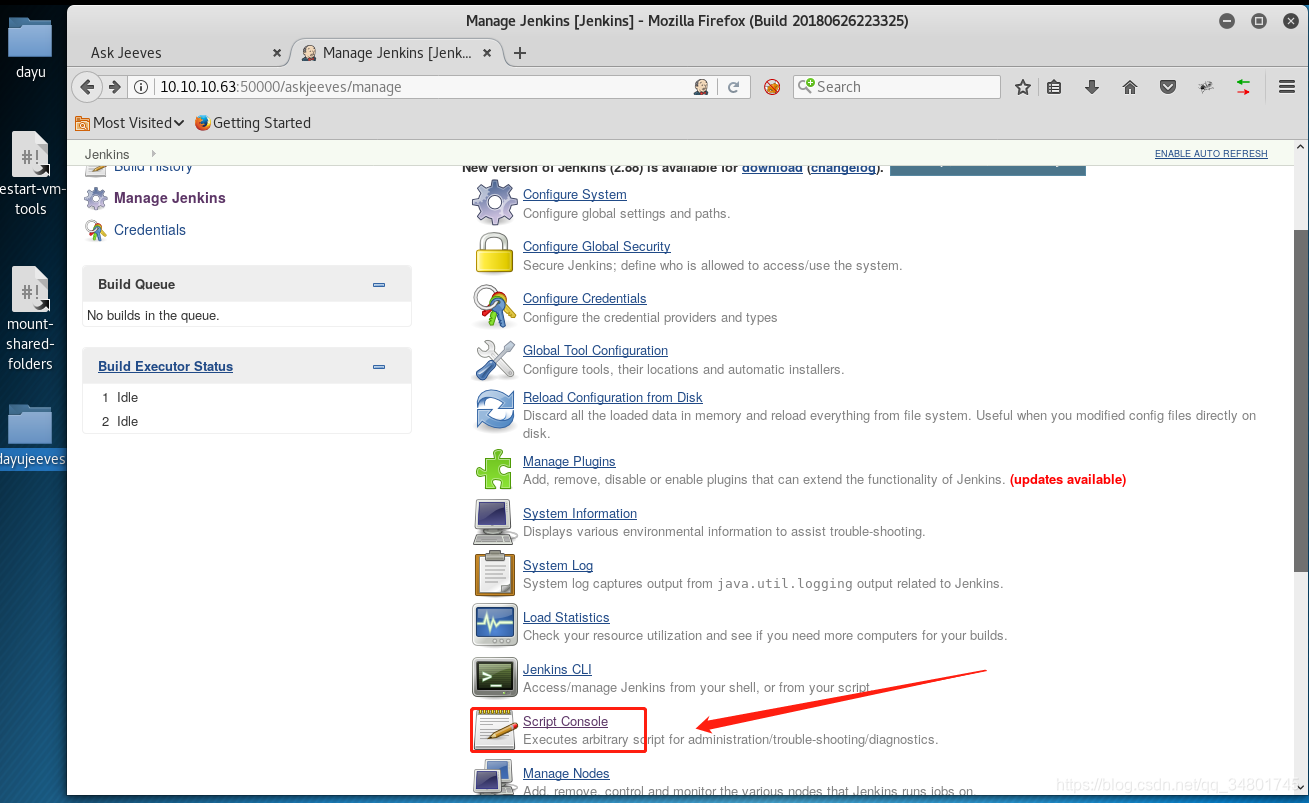Open the Manage Nodes link
This screenshot has height=803, width=1309.
(x=566, y=774)
